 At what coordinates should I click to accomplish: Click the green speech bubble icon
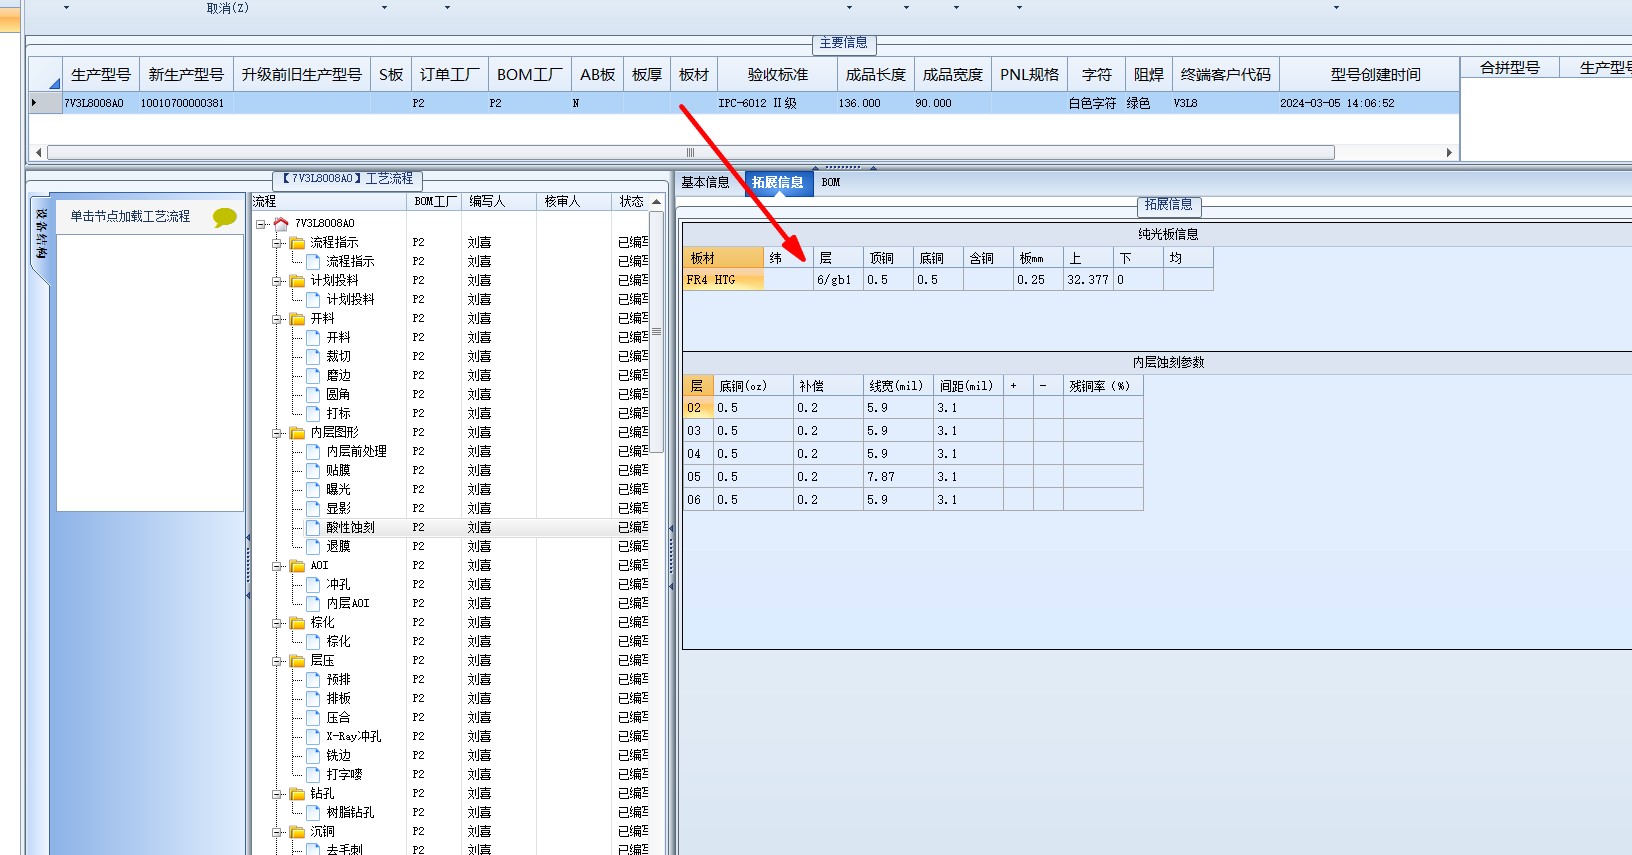click(x=225, y=217)
